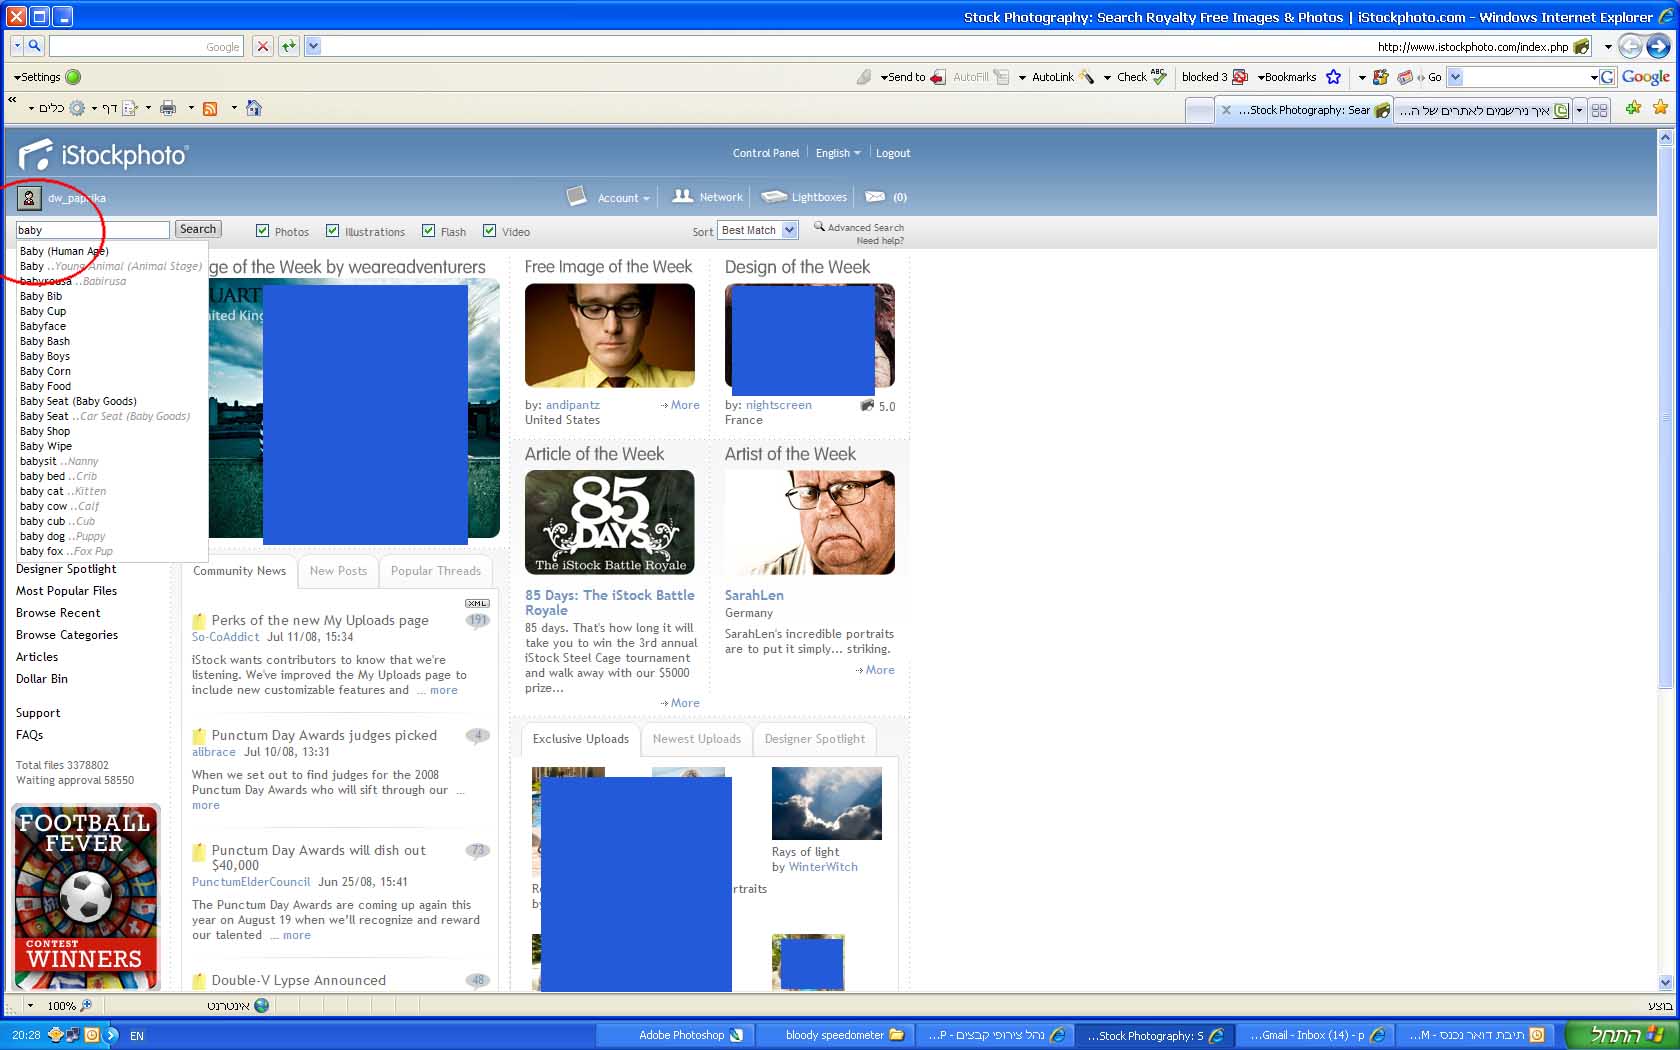Click the iStockphoto logo
1680x1050 pixels.
coord(103,155)
